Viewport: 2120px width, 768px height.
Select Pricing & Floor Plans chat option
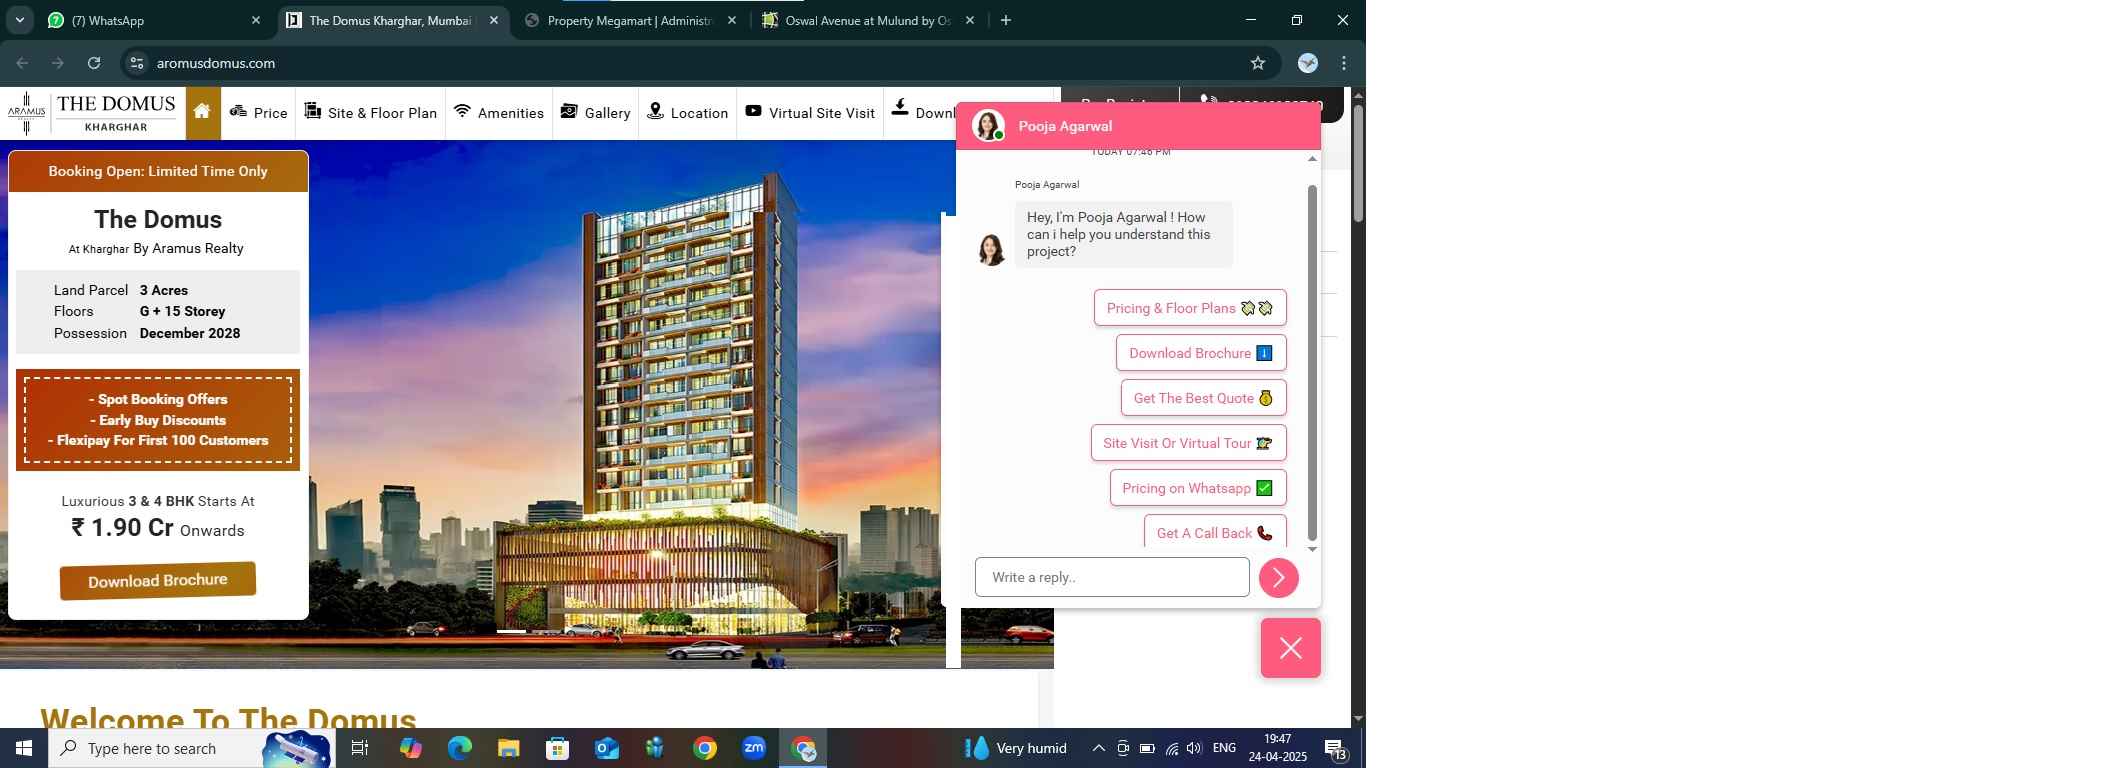(1190, 308)
